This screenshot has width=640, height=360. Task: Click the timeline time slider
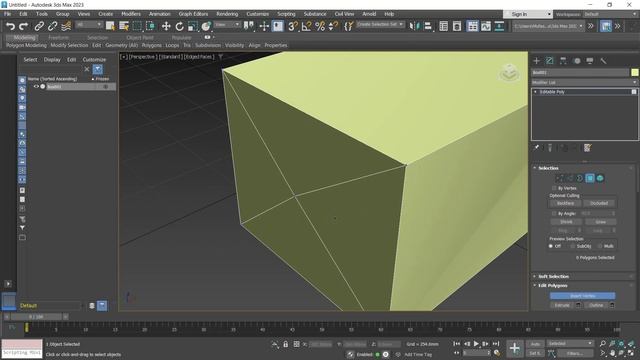36,317
